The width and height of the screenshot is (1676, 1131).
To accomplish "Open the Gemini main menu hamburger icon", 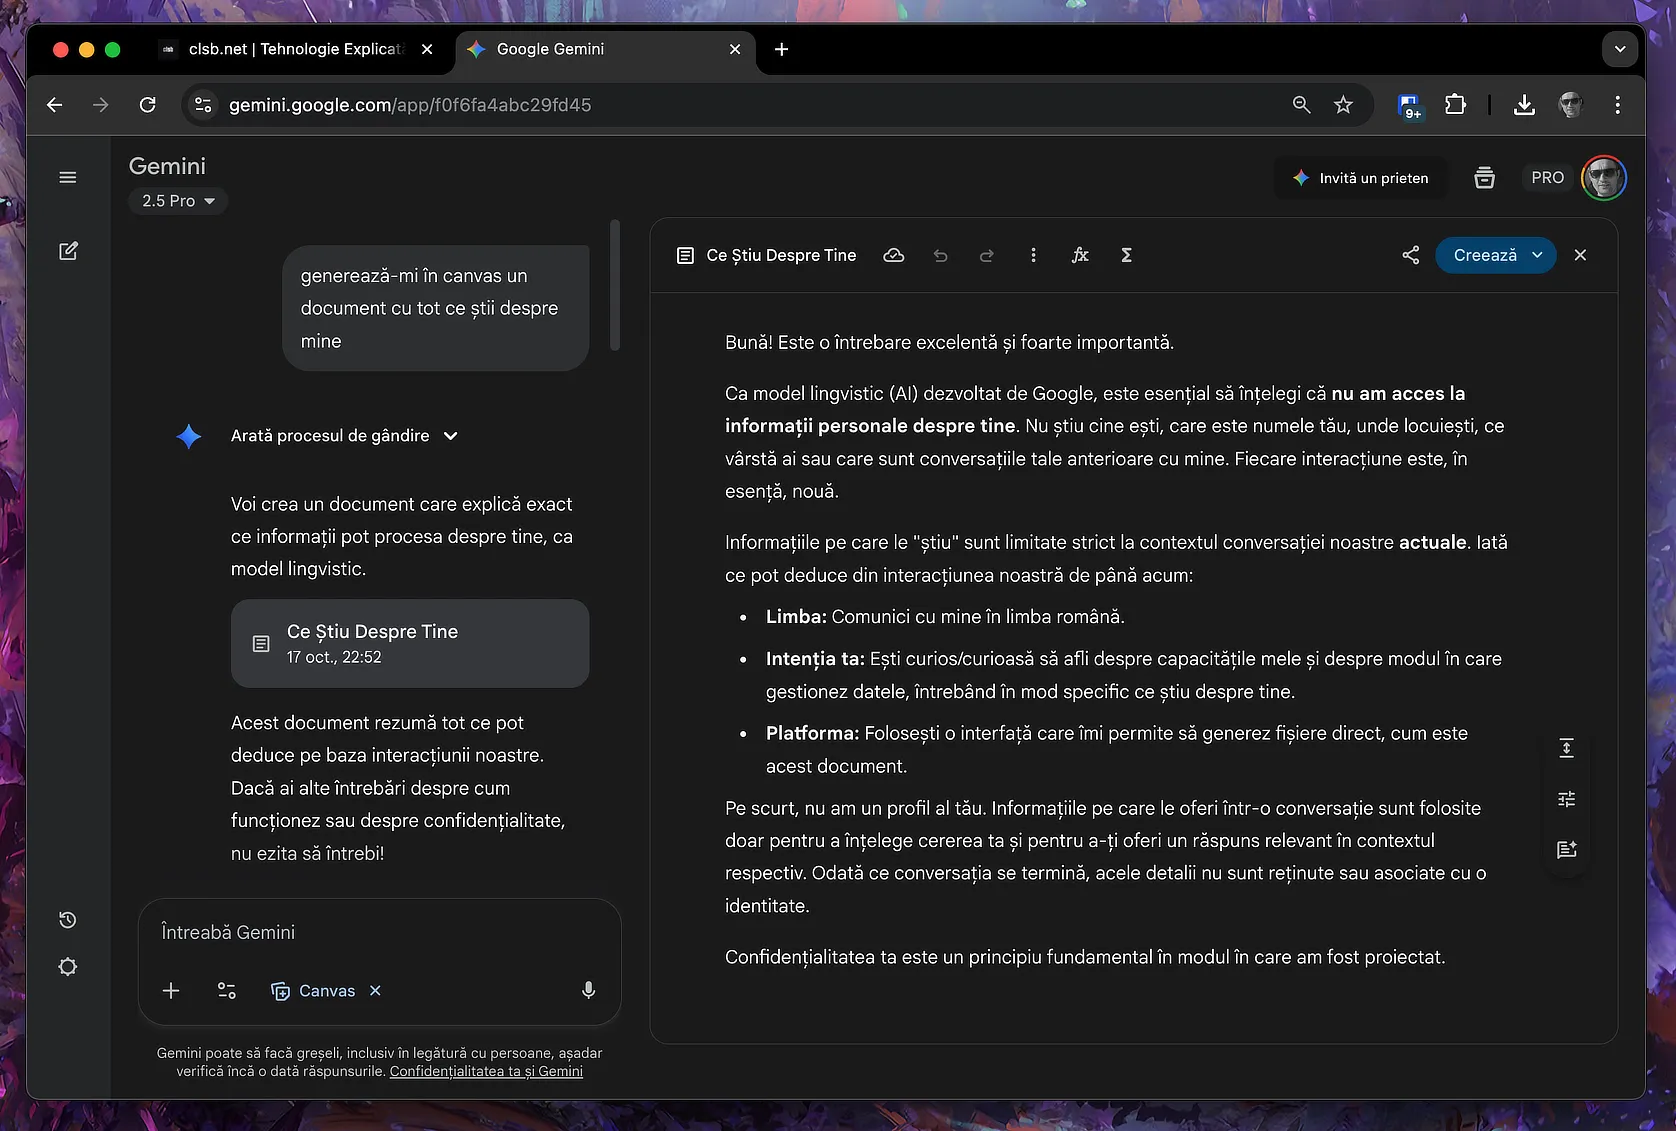I will 68,178.
